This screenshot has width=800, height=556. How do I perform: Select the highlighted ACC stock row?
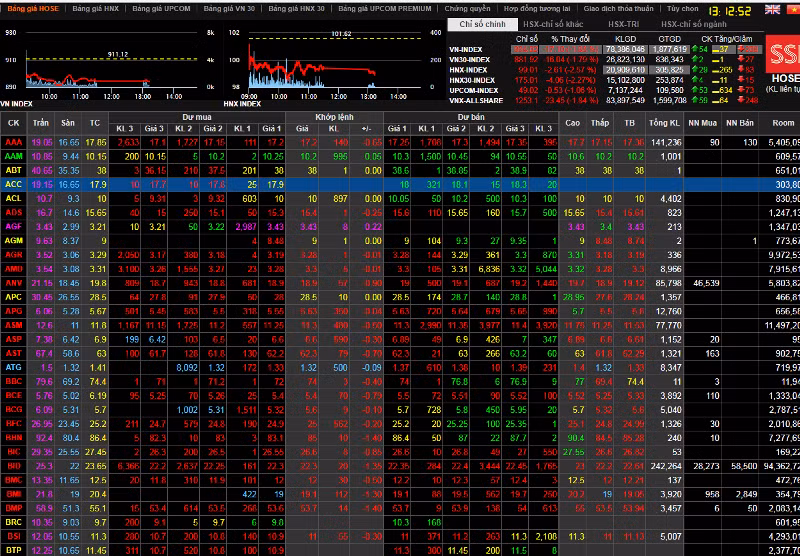coord(13,185)
